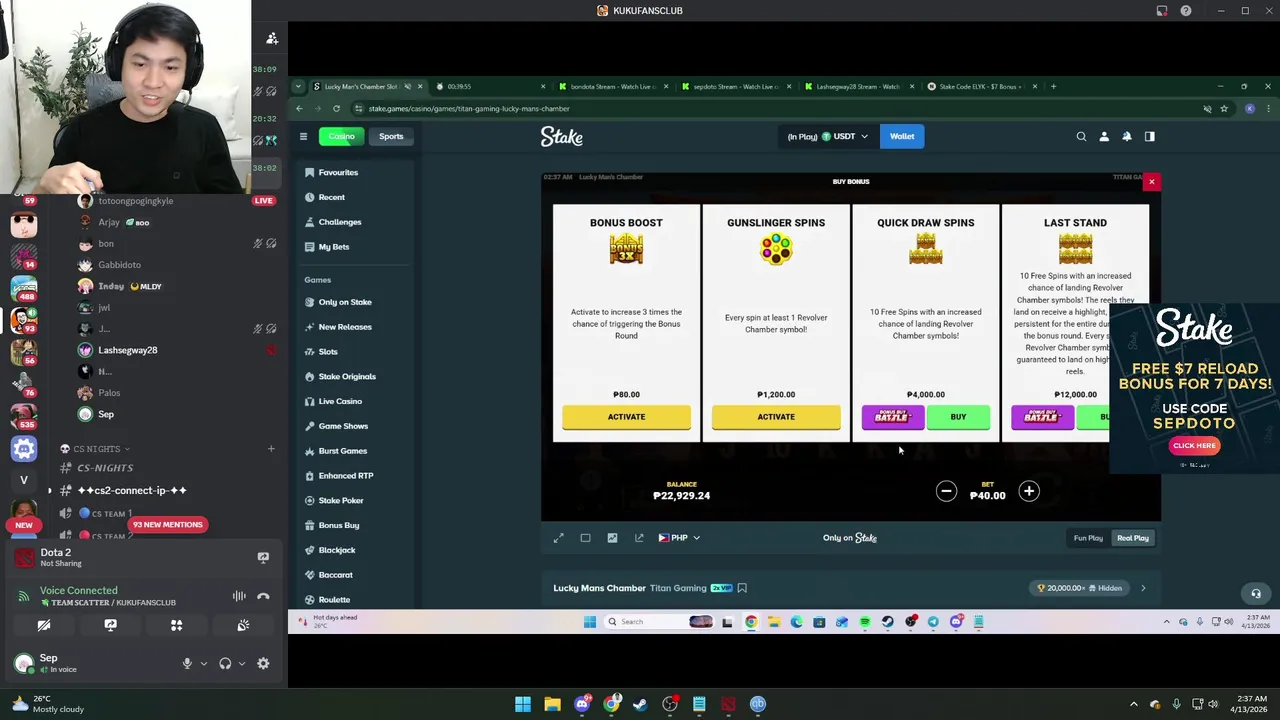Mute Discord microphone
The width and height of the screenshot is (1280, 720).
point(186,663)
